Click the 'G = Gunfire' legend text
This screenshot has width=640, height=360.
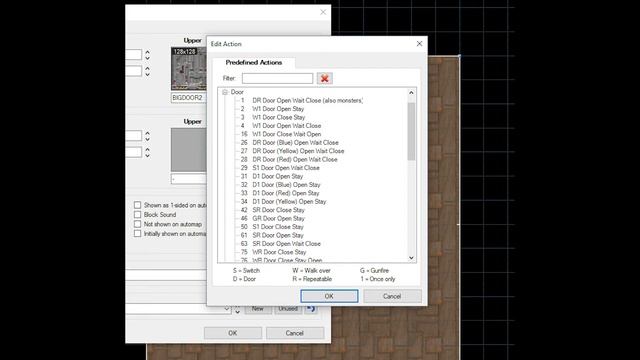[x=374, y=271]
